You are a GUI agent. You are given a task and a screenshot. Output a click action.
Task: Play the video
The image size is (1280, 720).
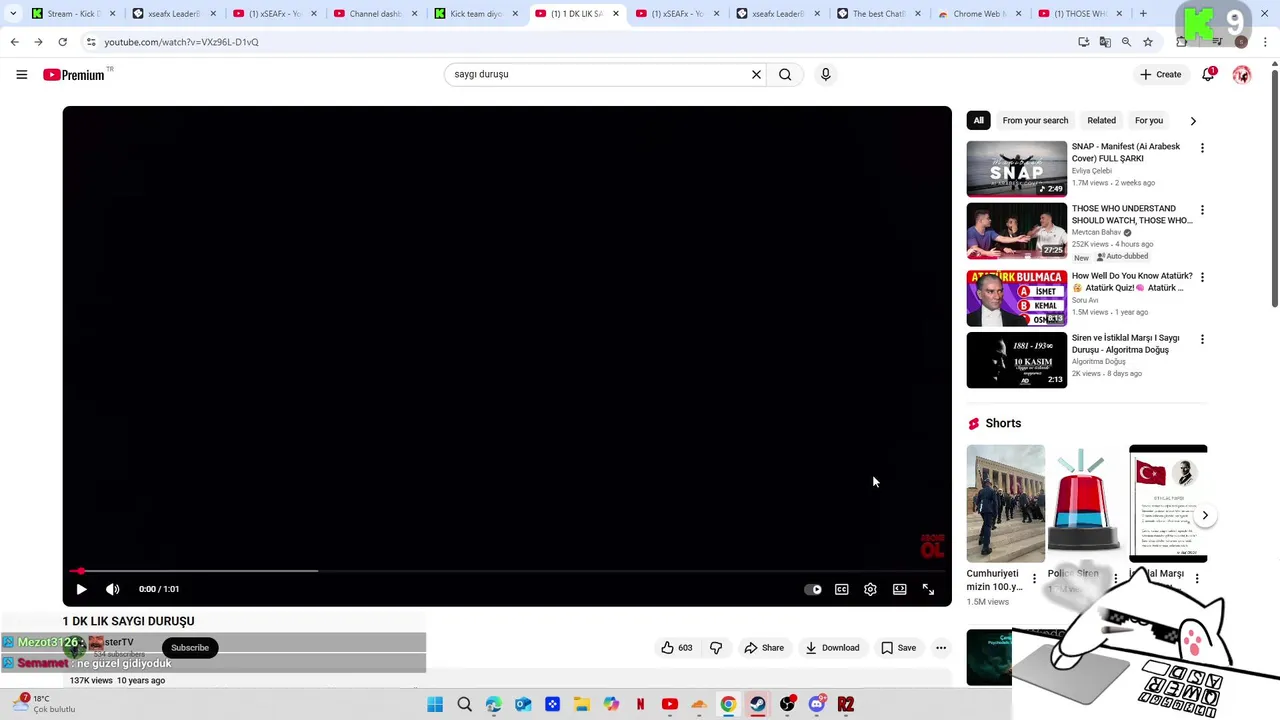click(x=81, y=589)
